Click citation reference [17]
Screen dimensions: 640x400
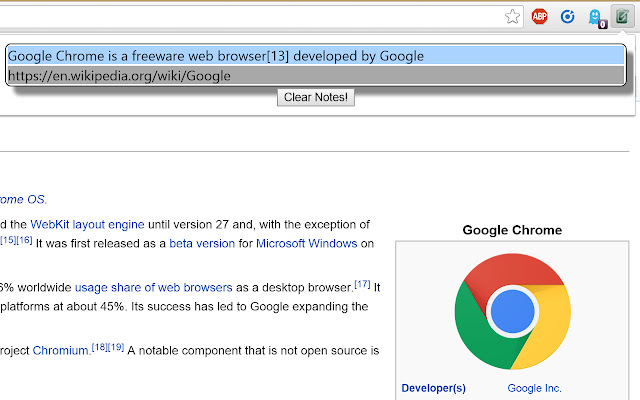point(362,284)
